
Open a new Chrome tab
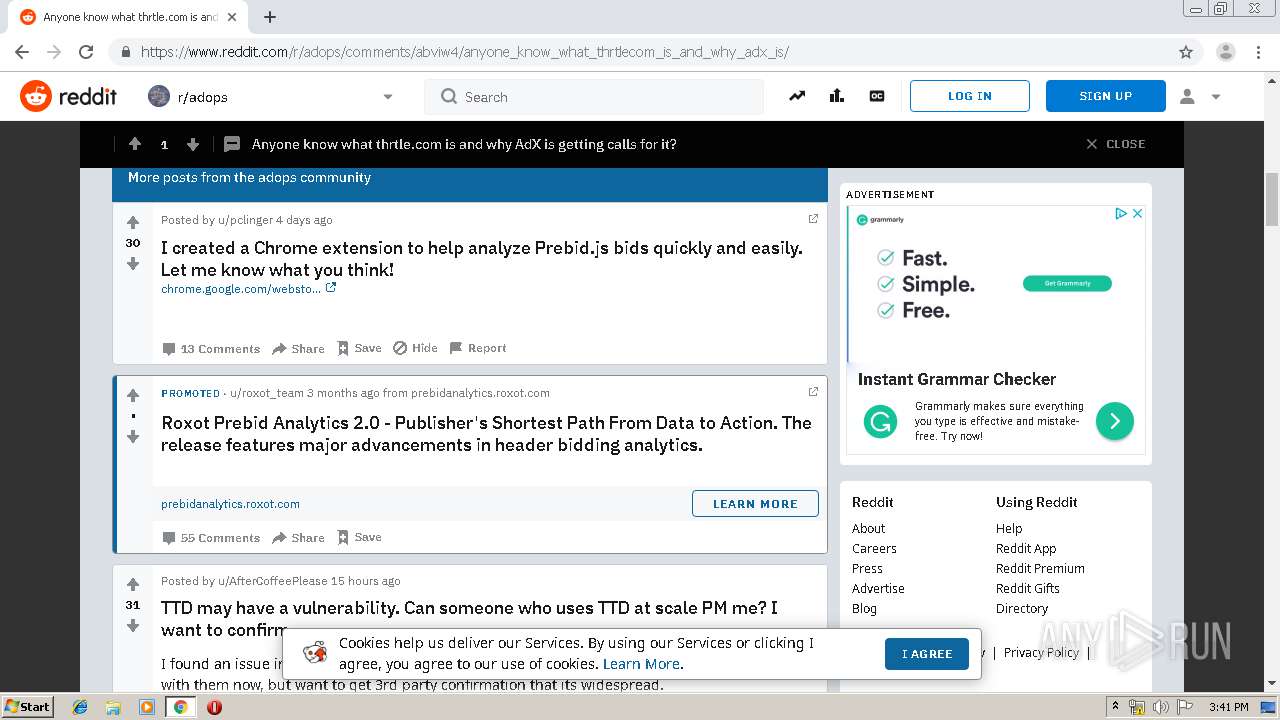coord(270,17)
